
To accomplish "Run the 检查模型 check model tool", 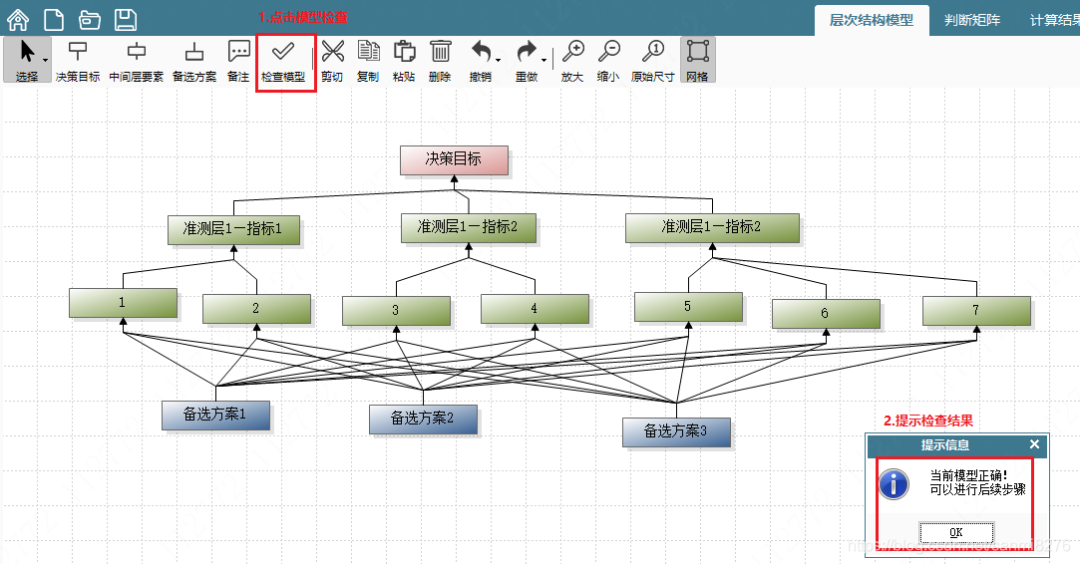I will point(283,61).
